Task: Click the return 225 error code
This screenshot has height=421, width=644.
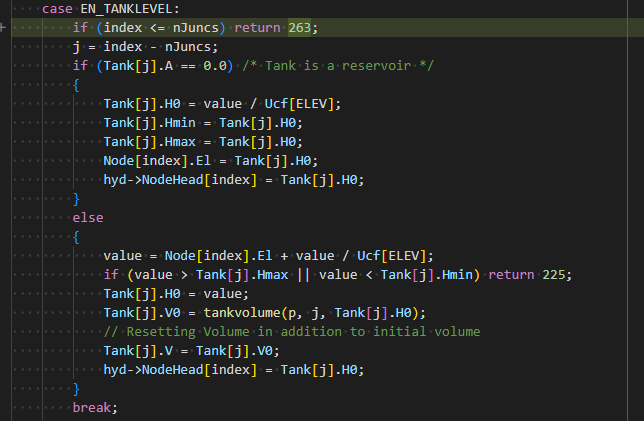Action: [x=530, y=275]
